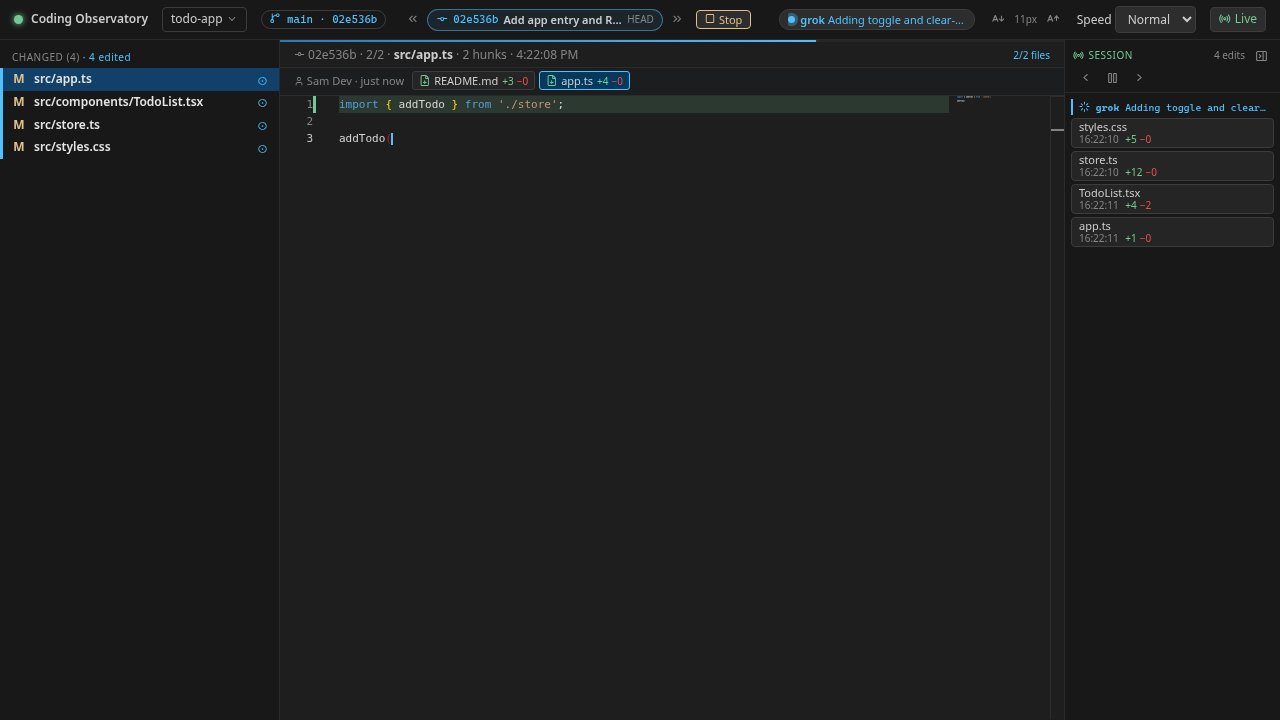Switch to the README.md file tab

pyautogui.click(x=473, y=81)
